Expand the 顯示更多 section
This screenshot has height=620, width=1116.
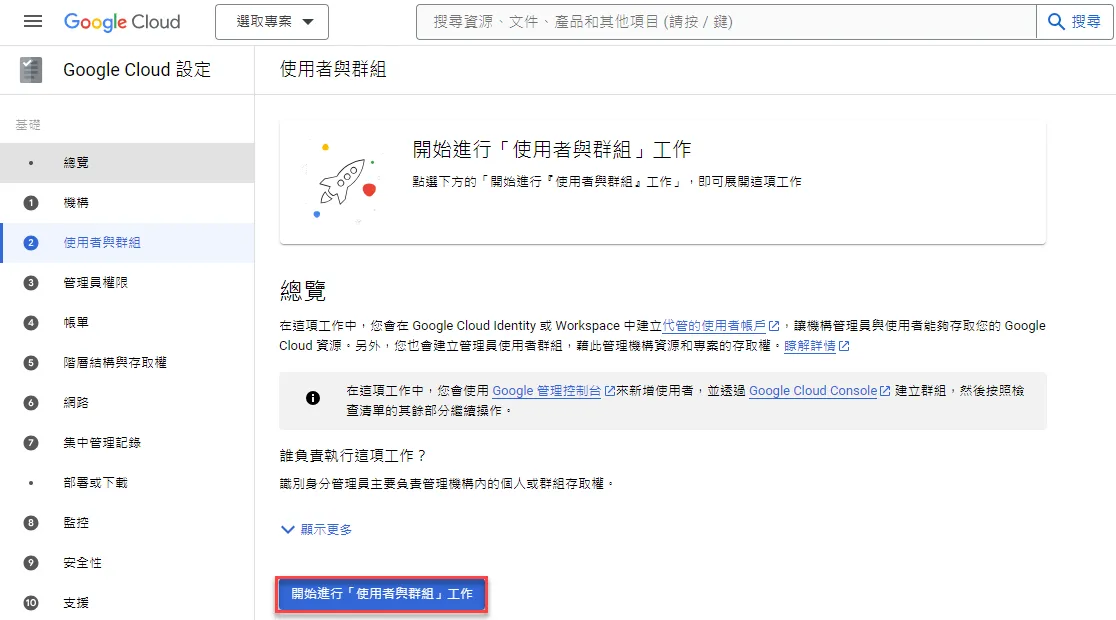317,529
